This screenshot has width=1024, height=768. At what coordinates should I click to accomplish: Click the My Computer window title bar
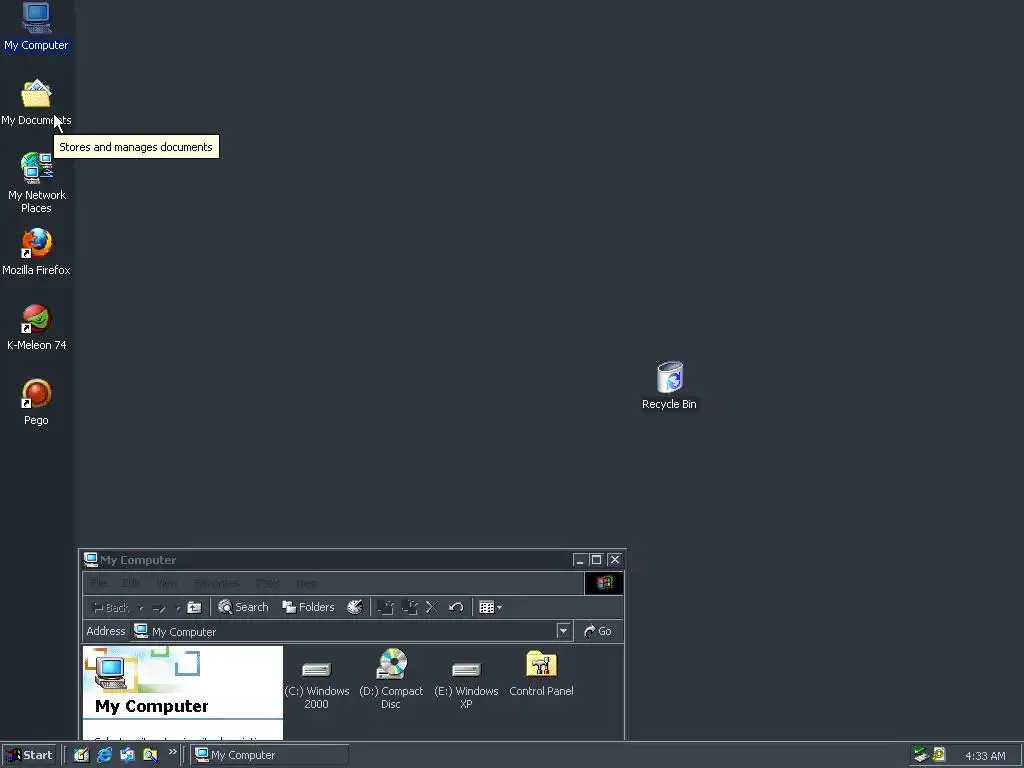[x=353, y=560]
